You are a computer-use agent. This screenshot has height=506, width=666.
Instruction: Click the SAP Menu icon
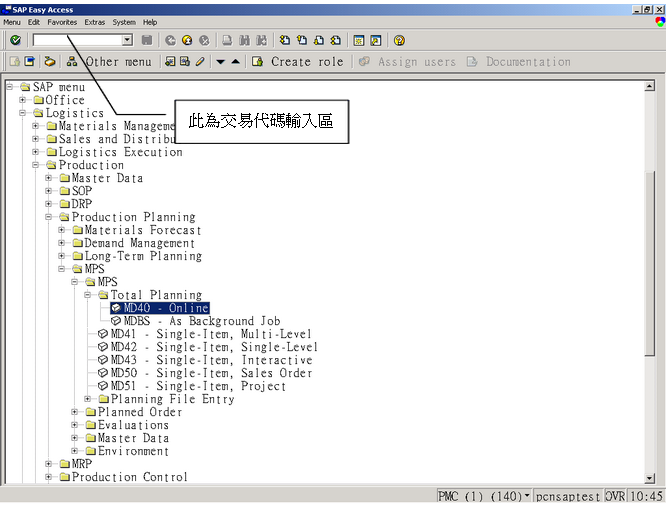pos(30,62)
